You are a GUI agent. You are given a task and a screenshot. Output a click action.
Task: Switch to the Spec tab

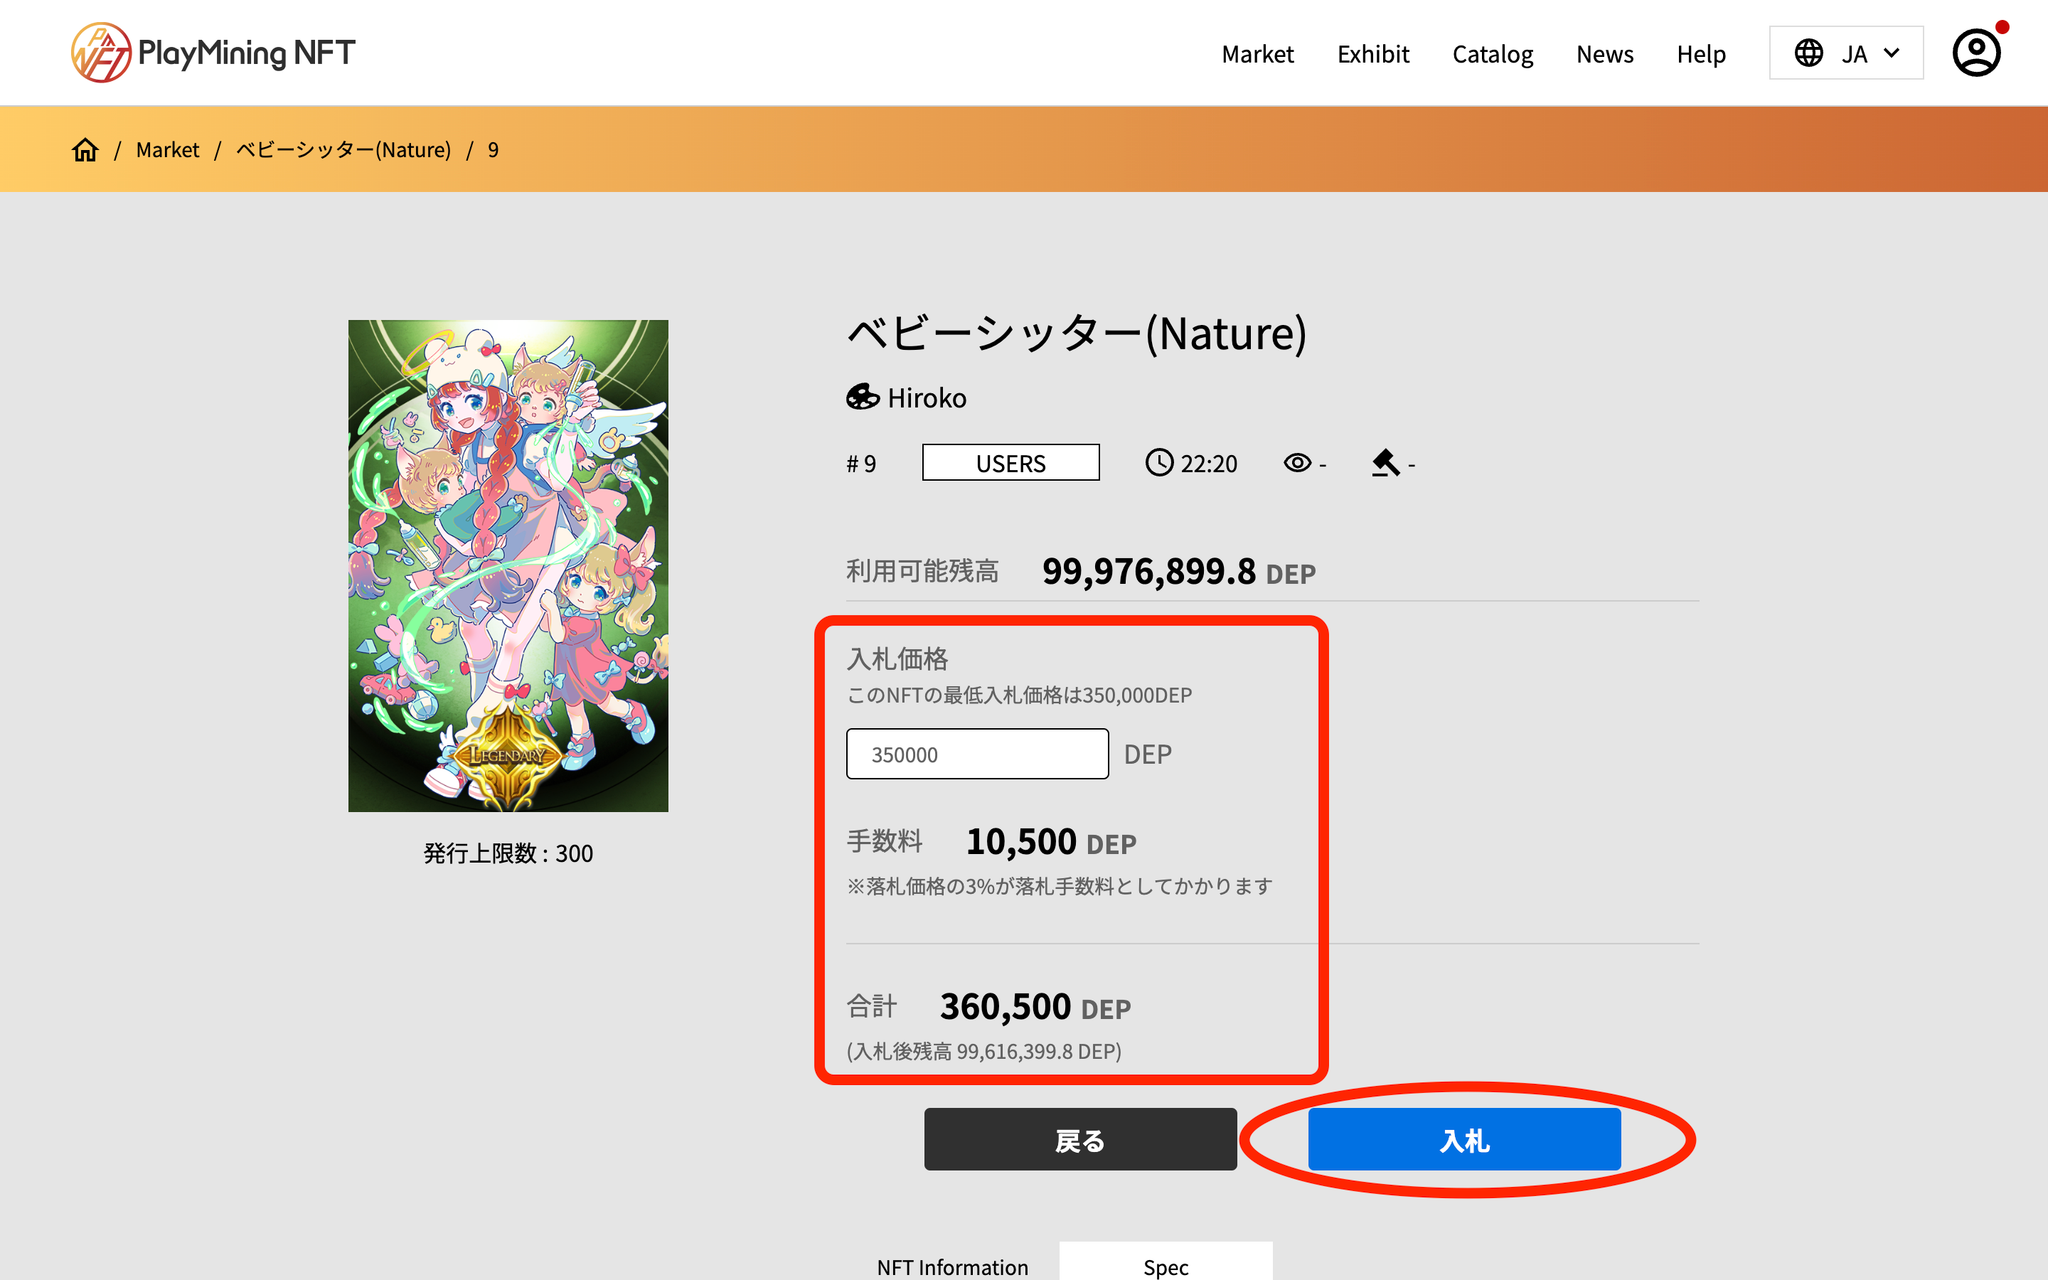pyautogui.click(x=1165, y=1262)
